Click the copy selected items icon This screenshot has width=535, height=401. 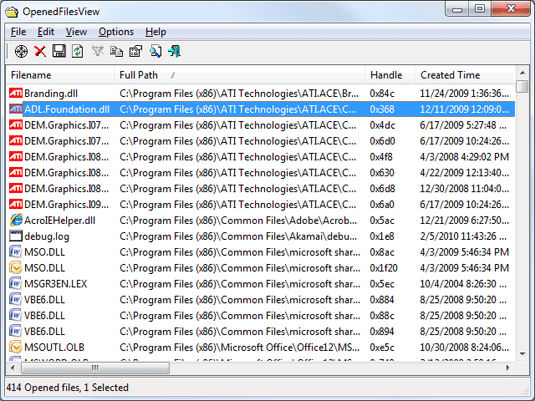pyautogui.click(x=116, y=52)
